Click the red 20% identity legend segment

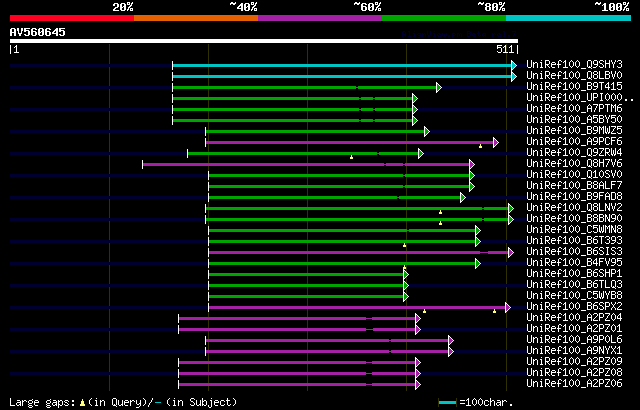click(72, 18)
